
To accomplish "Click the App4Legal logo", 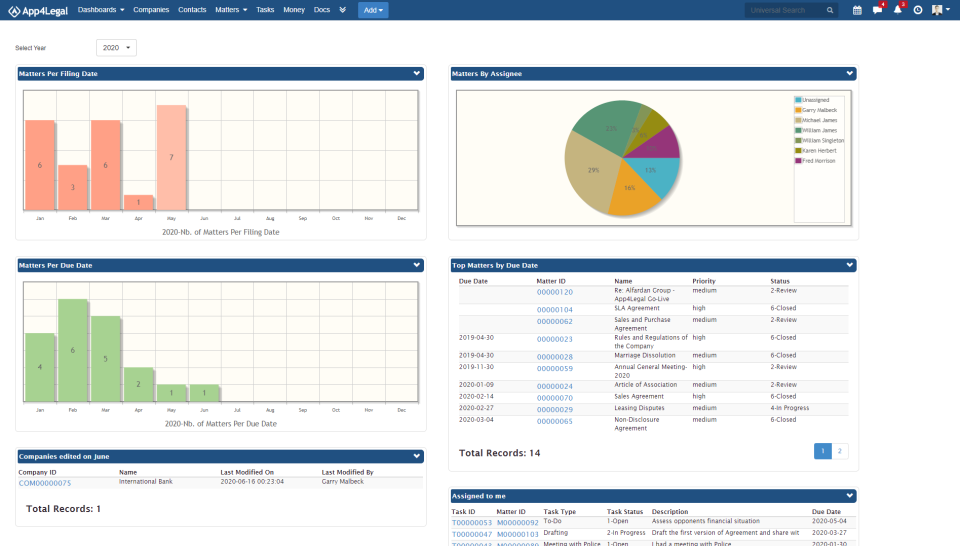I will (x=38, y=10).
